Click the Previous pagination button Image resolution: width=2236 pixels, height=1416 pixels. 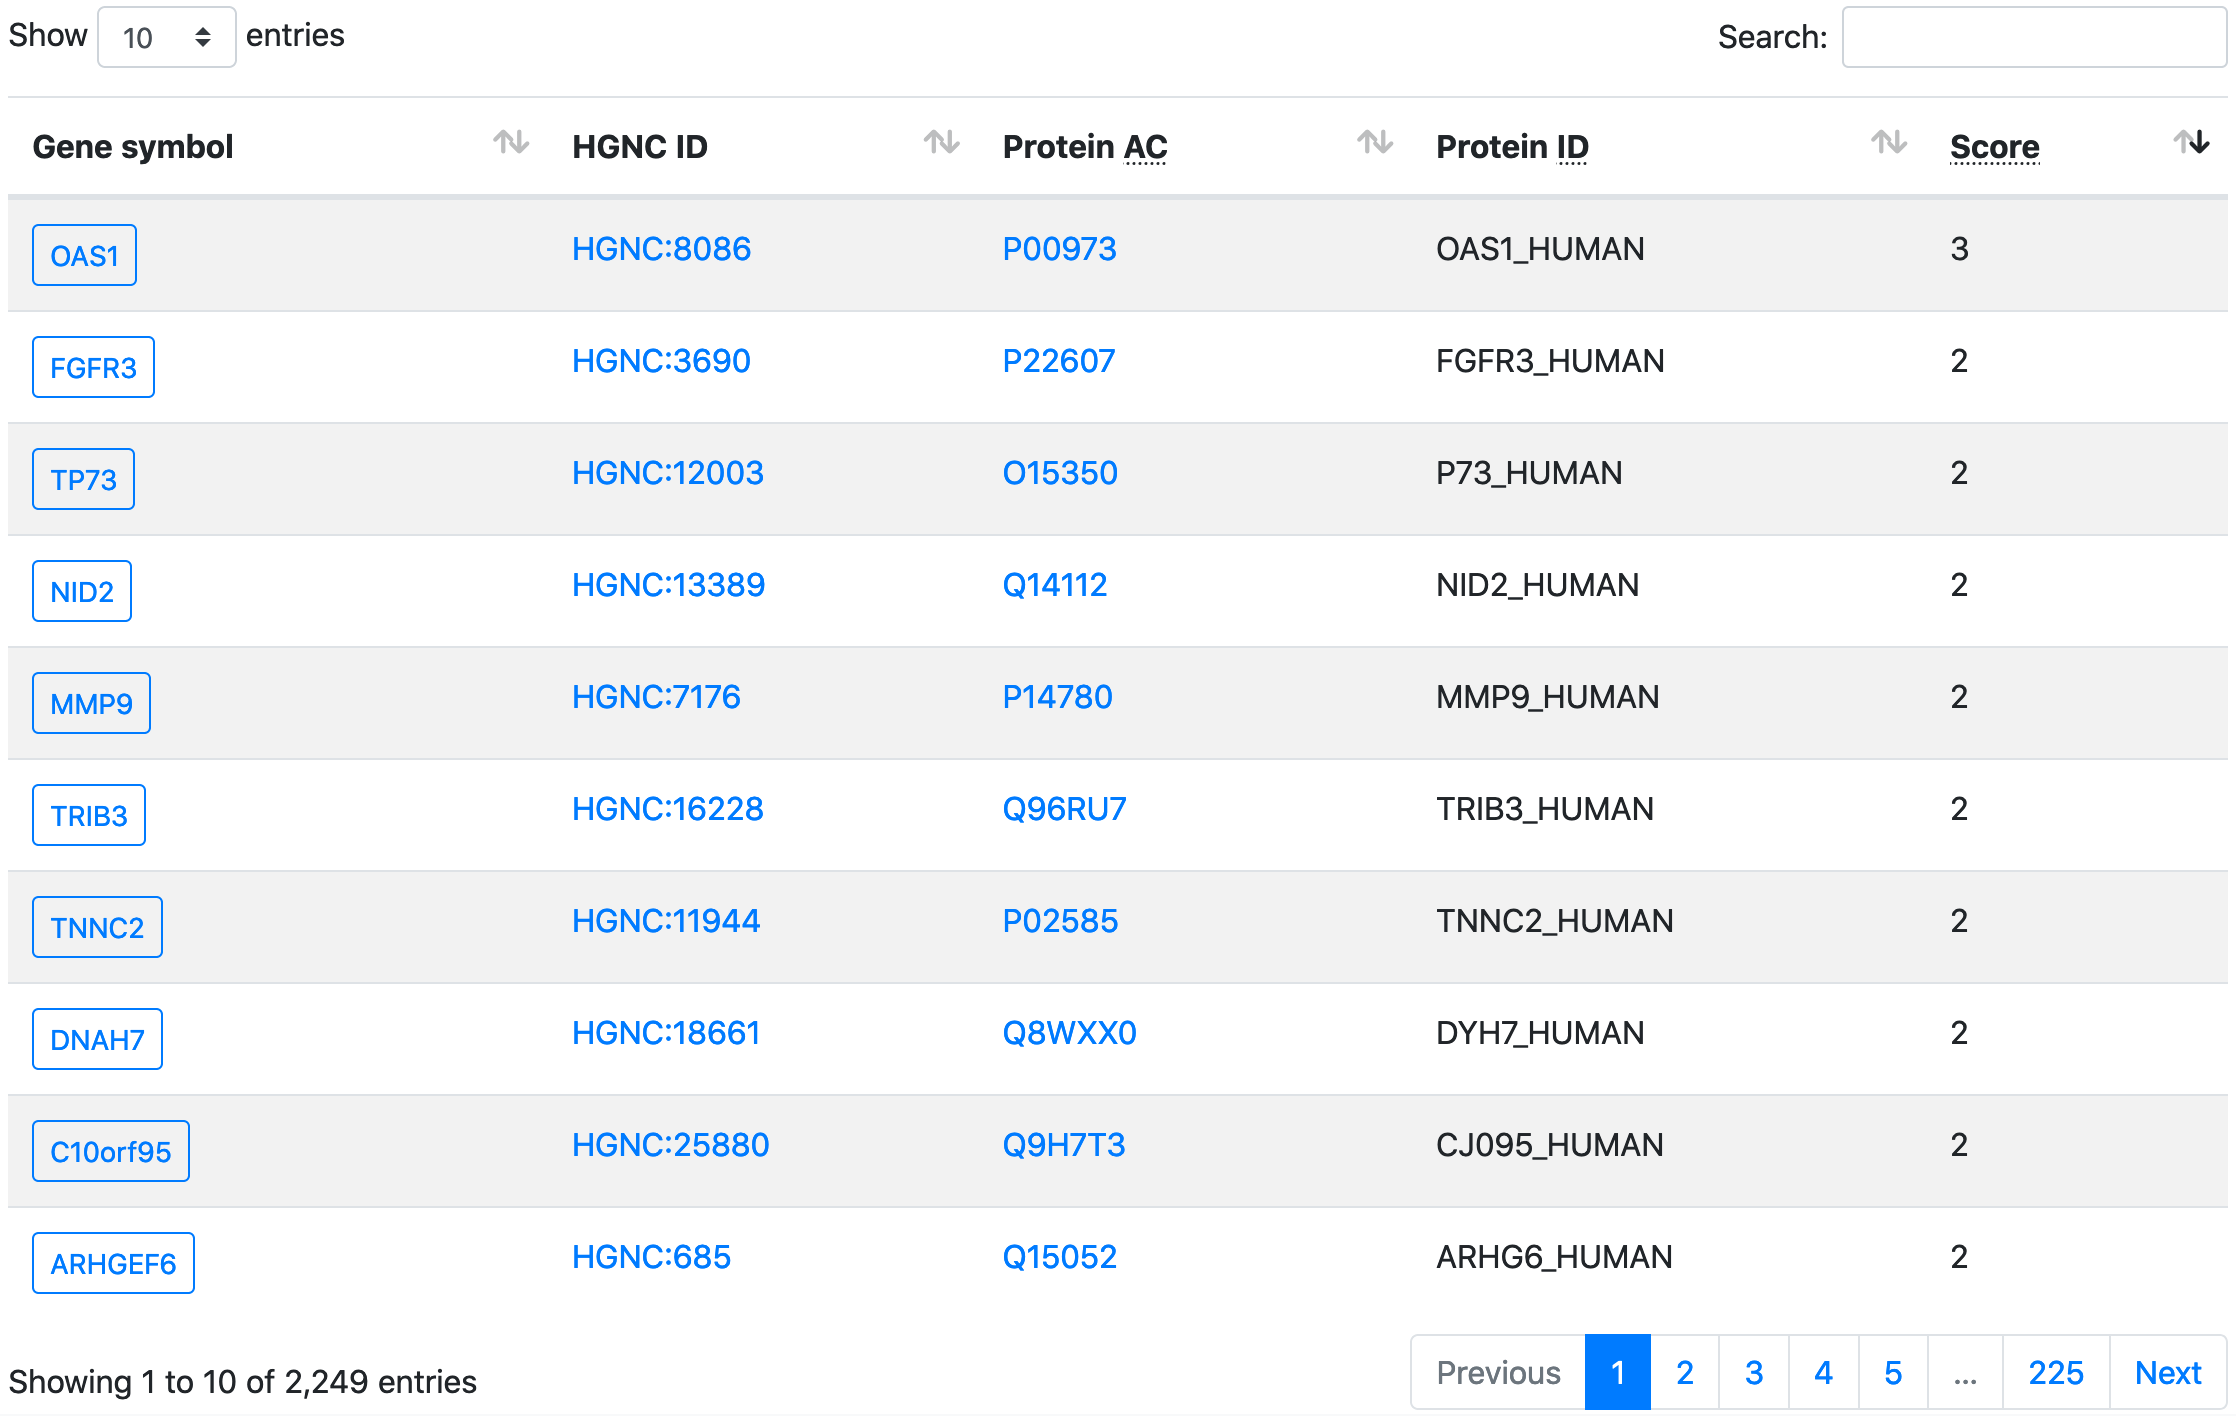coord(1498,1373)
